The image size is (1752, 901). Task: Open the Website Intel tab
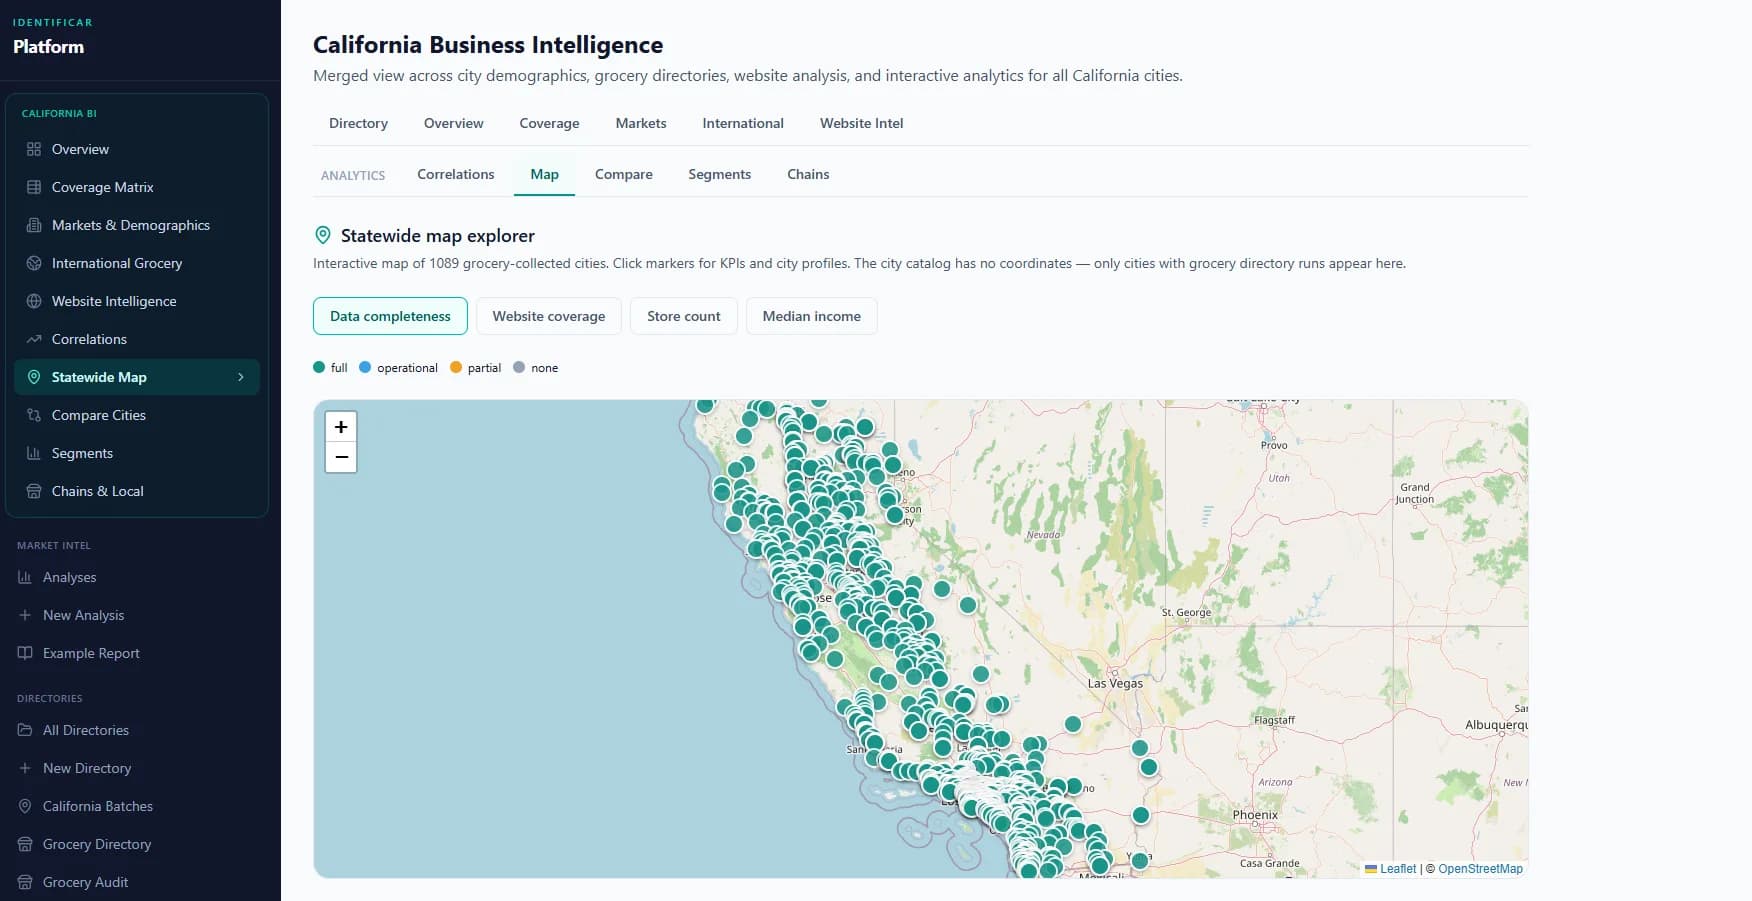861,123
